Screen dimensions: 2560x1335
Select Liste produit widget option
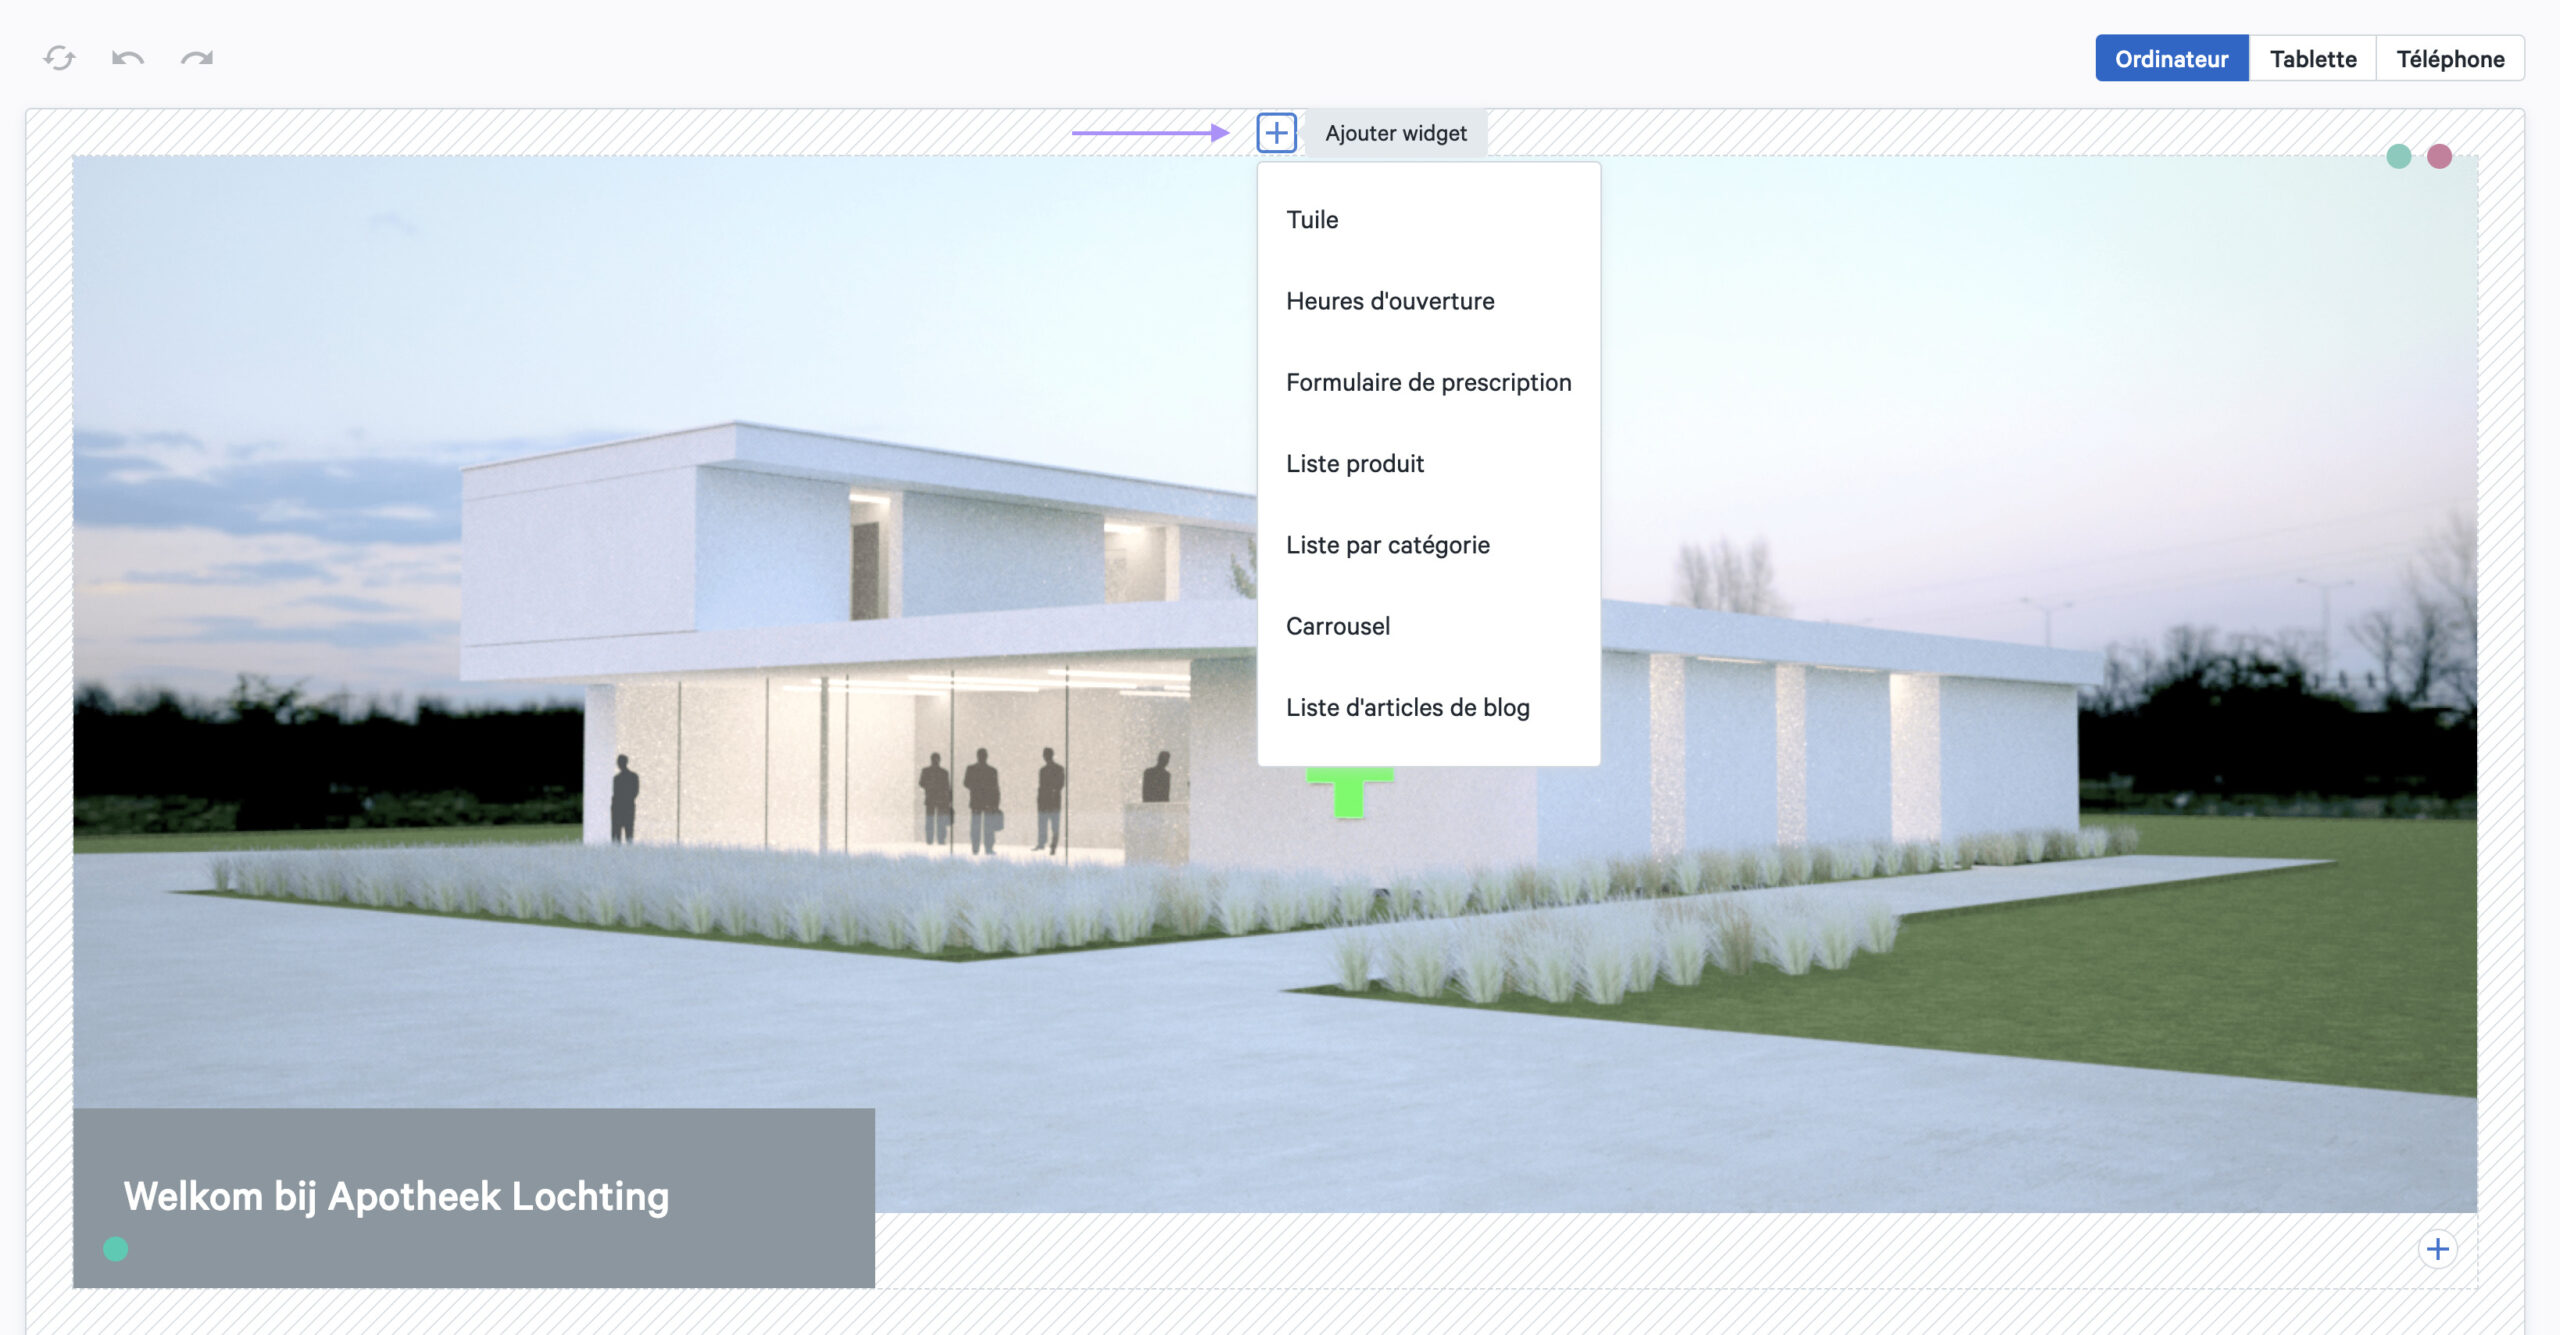[1354, 463]
